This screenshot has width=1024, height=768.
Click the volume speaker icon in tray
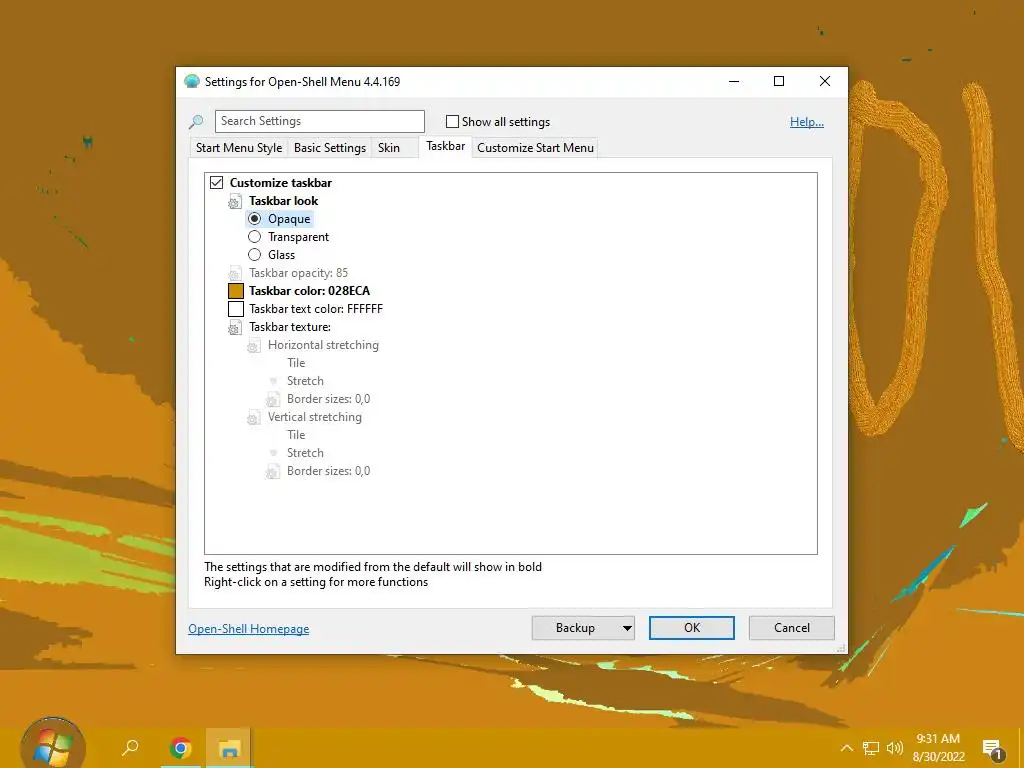click(895, 748)
